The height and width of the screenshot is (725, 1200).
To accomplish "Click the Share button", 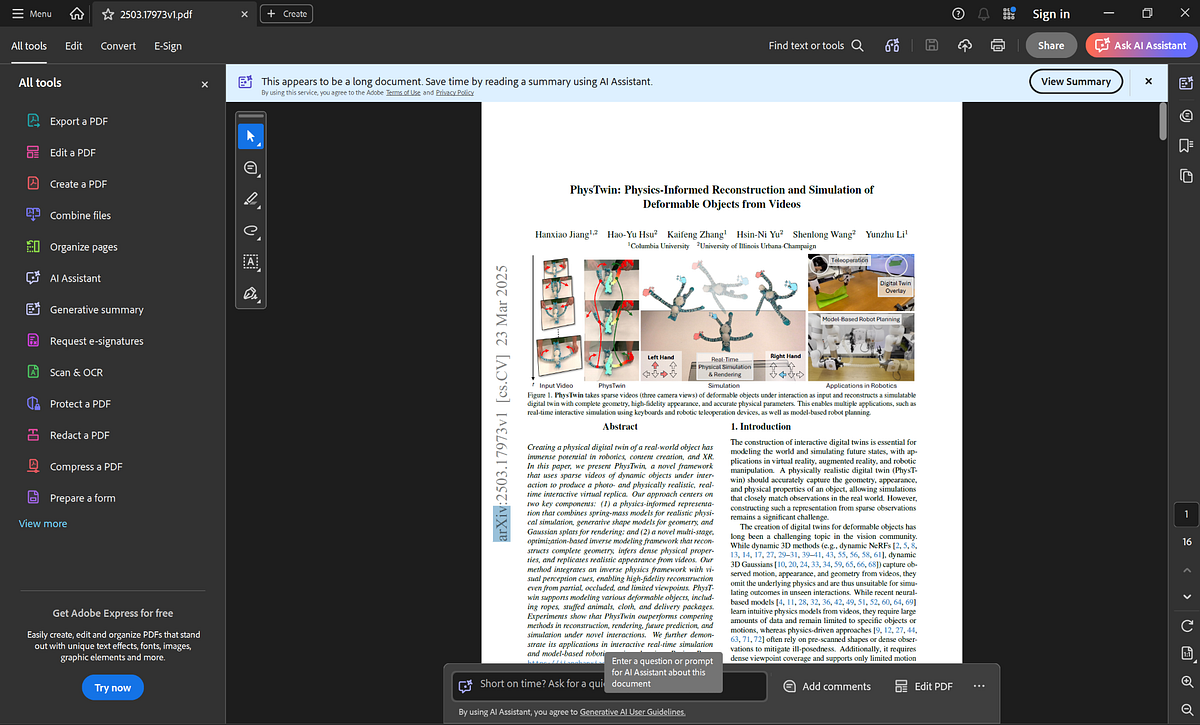I will (x=1051, y=45).
